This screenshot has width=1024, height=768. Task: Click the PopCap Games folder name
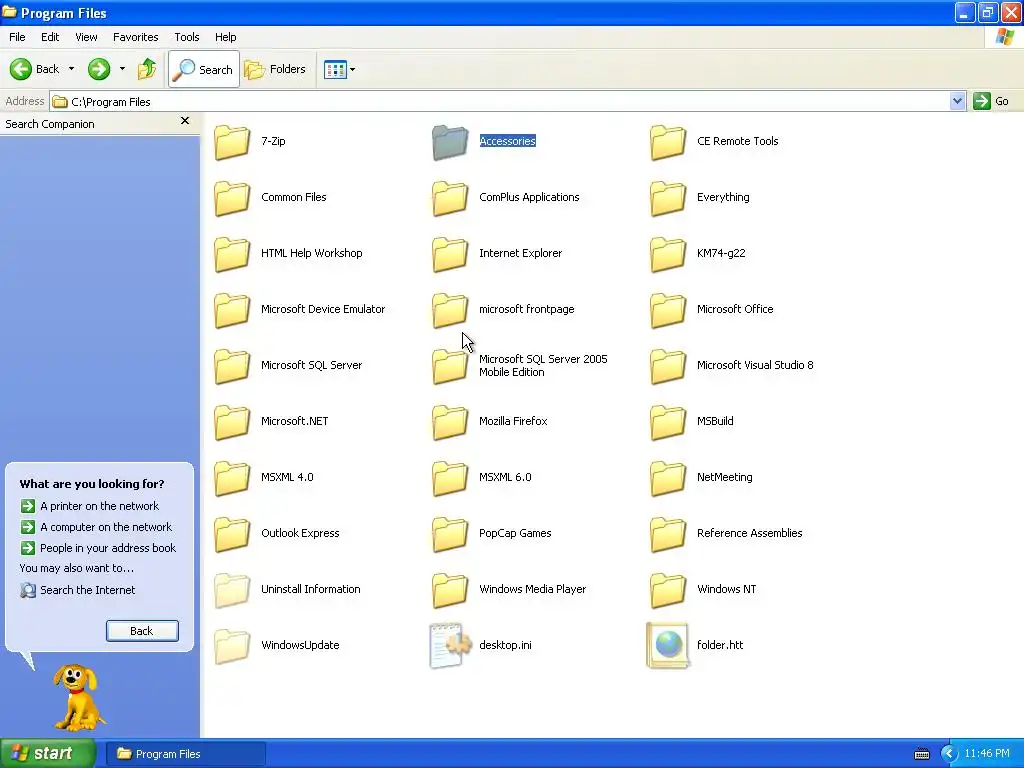click(515, 534)
